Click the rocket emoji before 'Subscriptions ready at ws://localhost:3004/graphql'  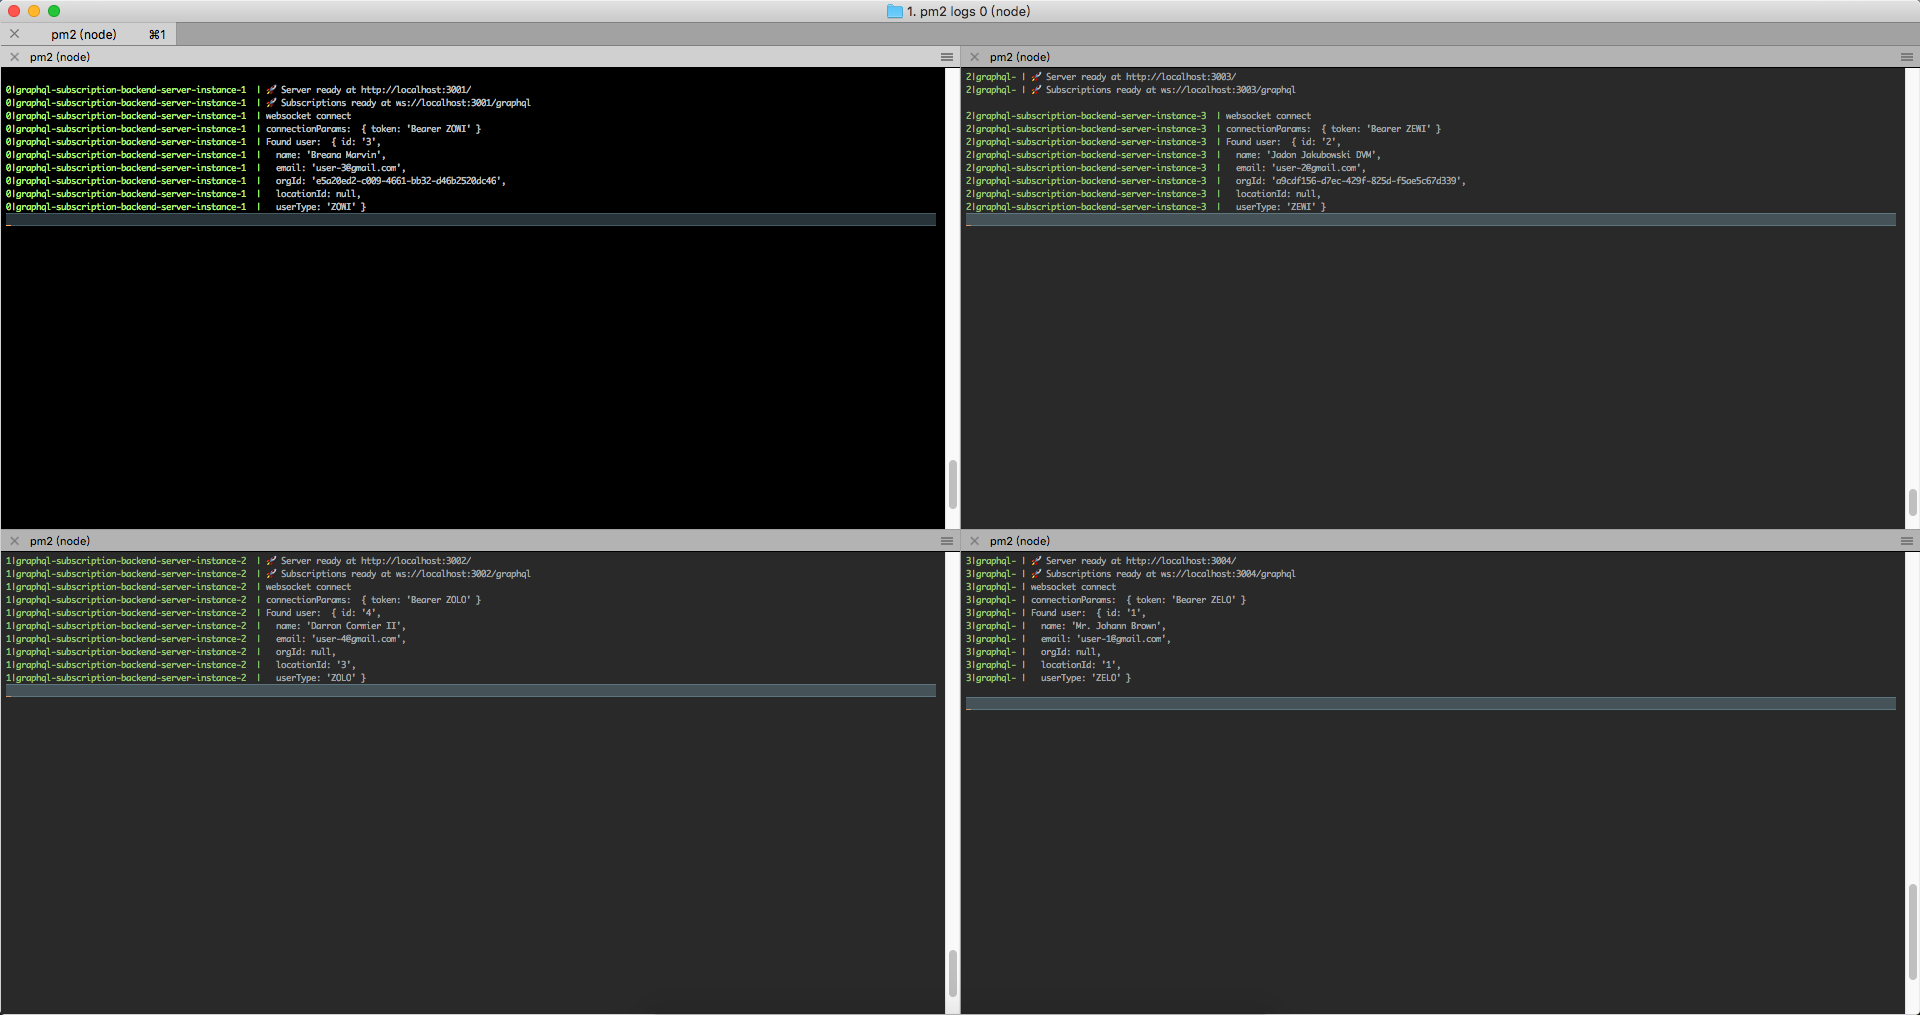click(x=1036, y=574)
